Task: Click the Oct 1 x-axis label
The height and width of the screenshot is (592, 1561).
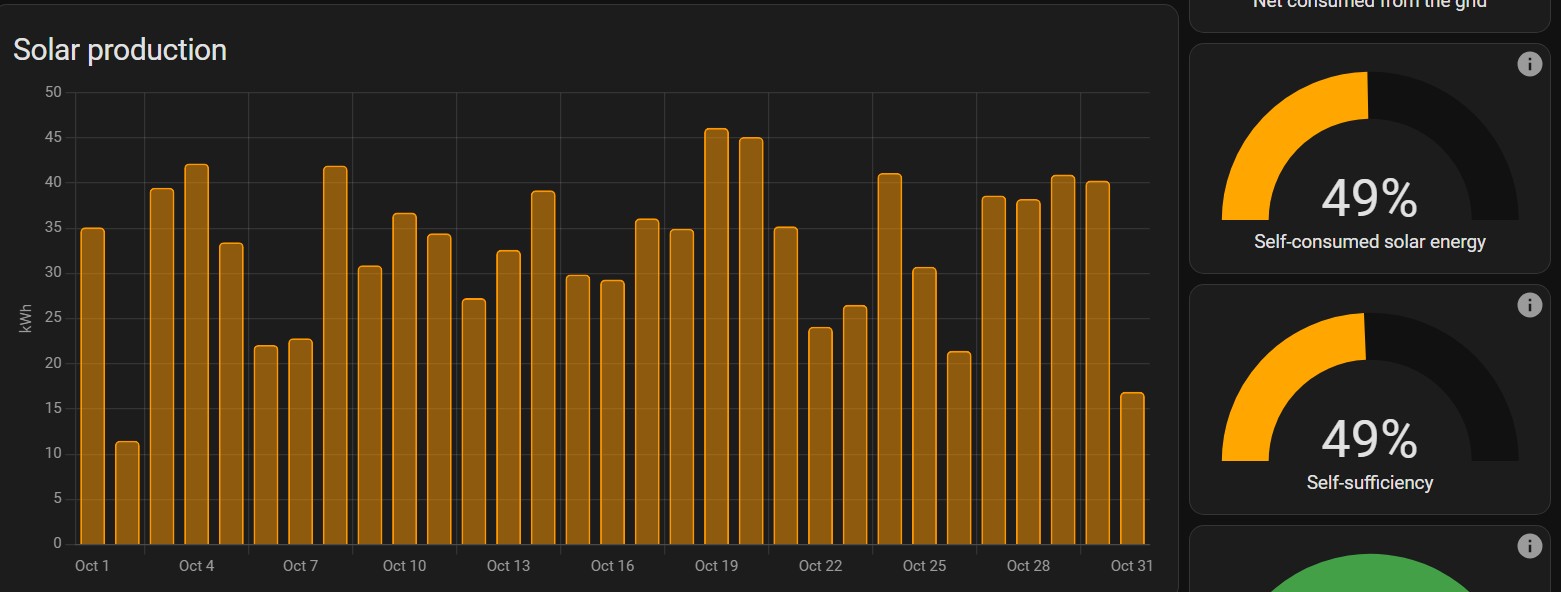Action: (93, 566)
